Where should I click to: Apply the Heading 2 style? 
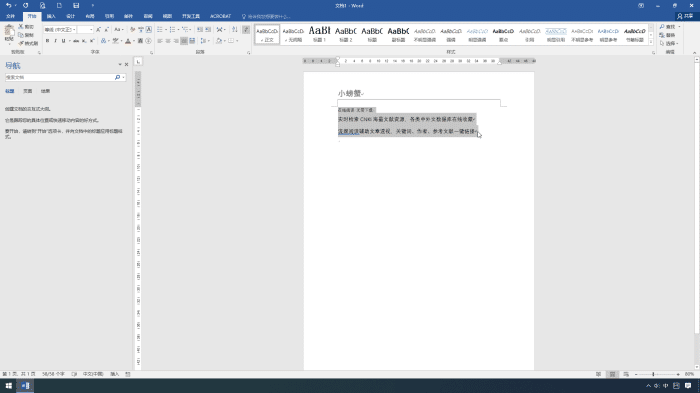pos(346,34)
